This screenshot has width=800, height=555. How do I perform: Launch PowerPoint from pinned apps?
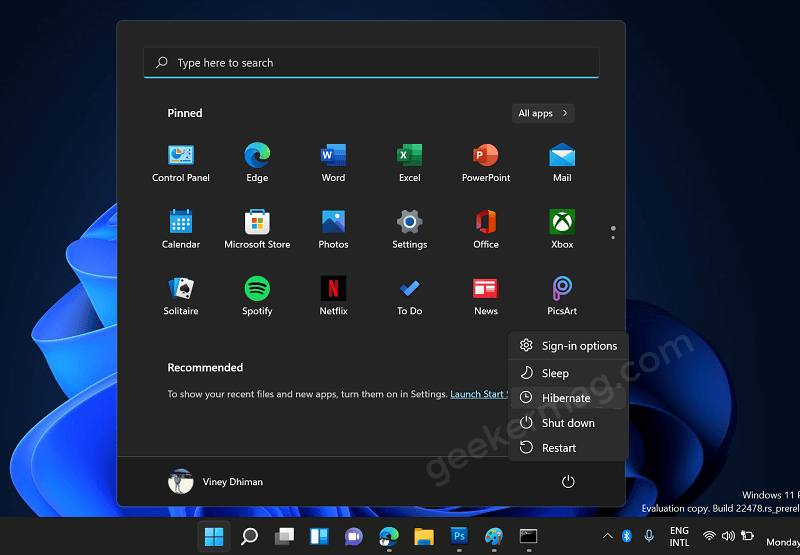click(x=486, y=163)
